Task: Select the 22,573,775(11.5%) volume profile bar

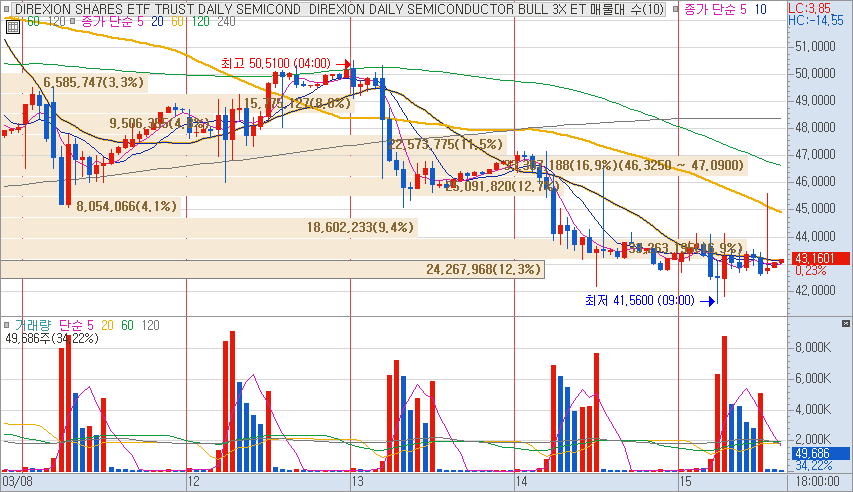Action: point(254,144)
